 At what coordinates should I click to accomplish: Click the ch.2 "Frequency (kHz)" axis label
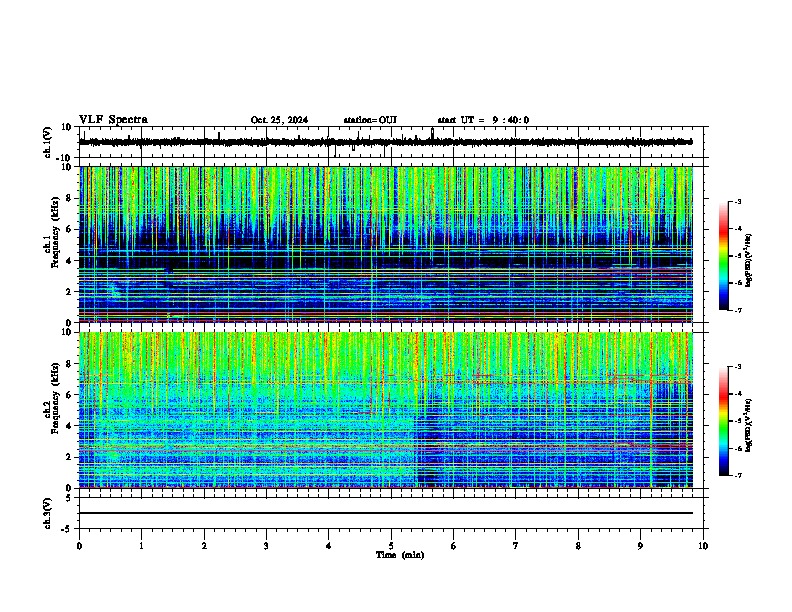[55, 398]
